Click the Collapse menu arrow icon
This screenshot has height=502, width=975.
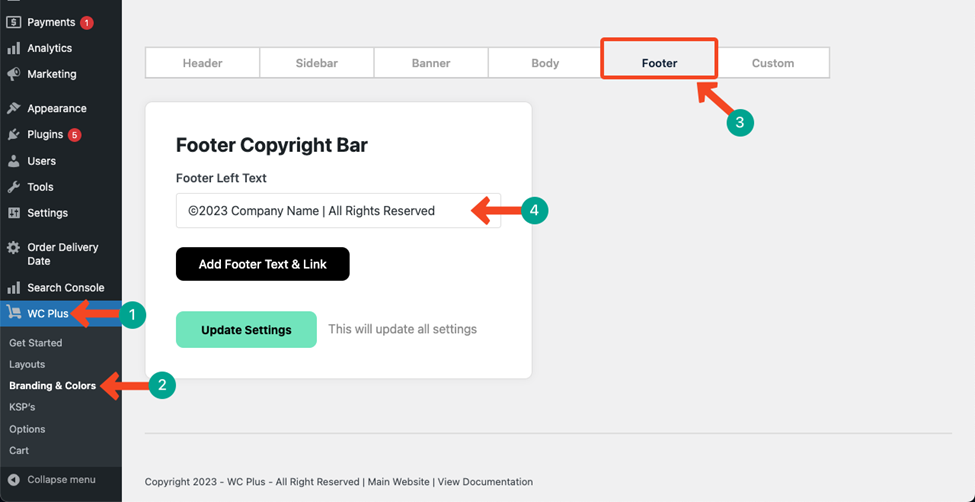click(x=14, y=480)
